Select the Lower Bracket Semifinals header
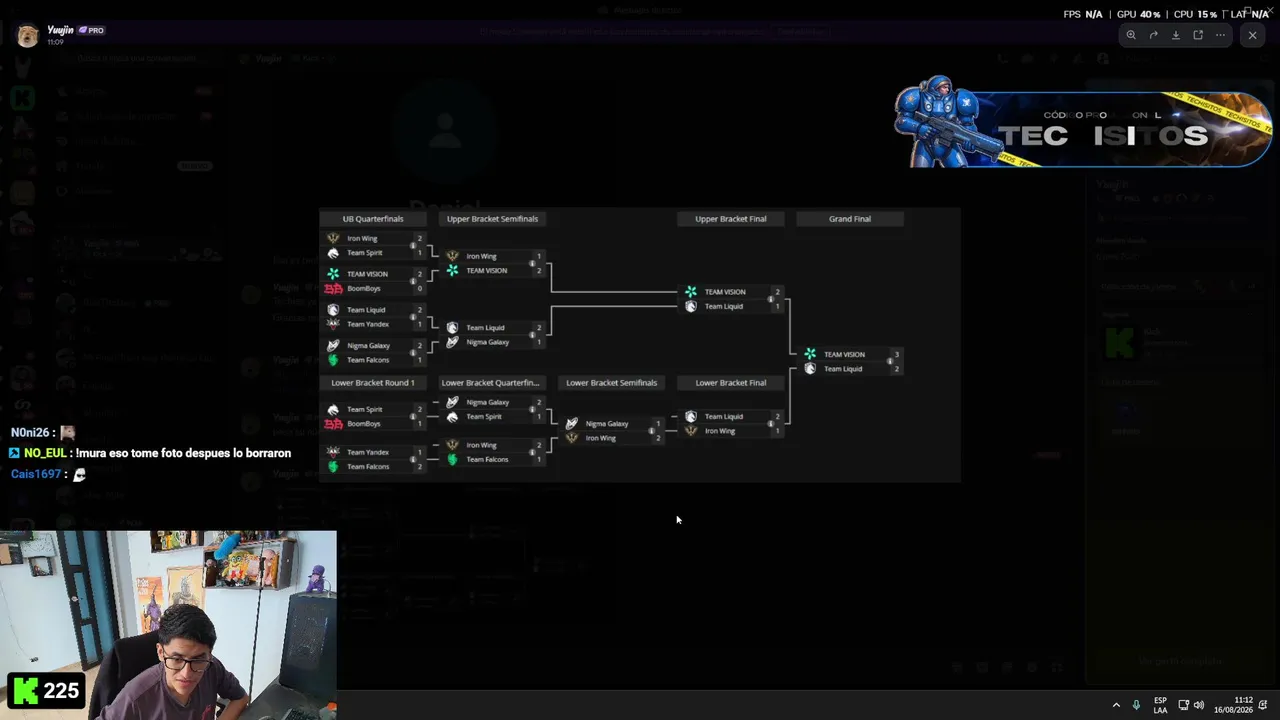The image size is (1280, 720). (612, 383)
